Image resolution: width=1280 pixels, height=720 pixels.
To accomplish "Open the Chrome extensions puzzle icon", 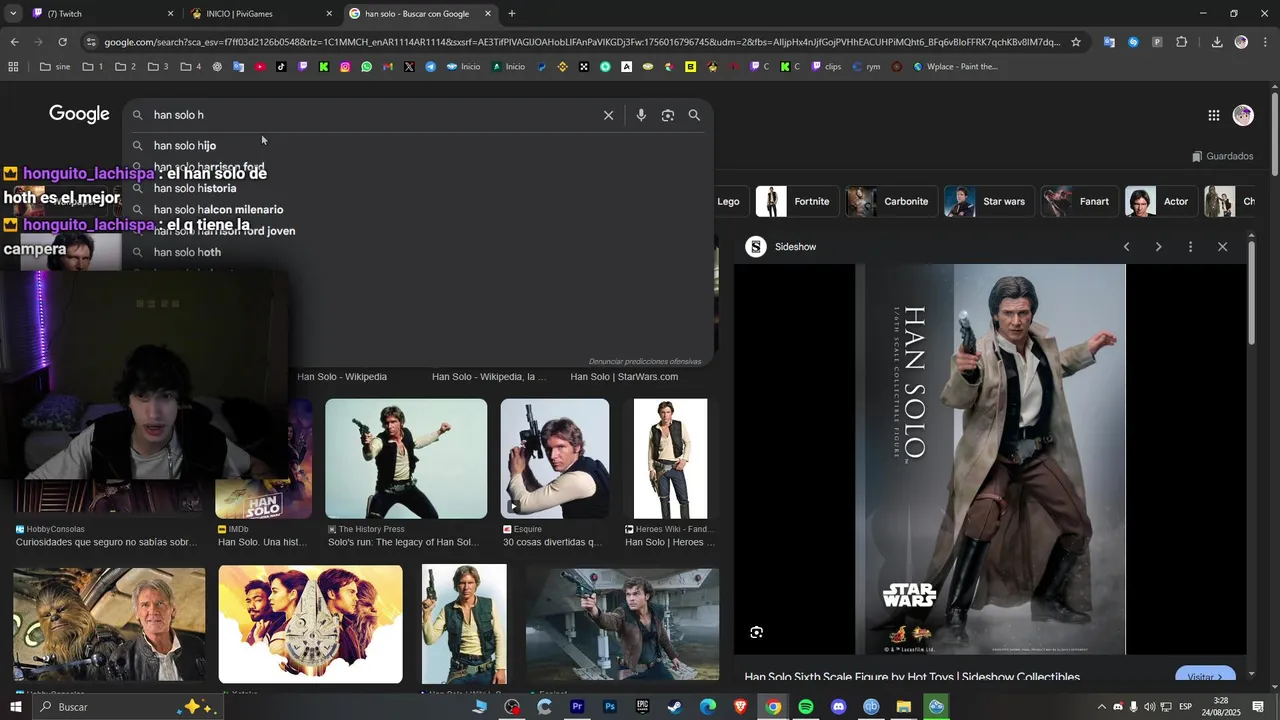I will click(x=1181, y=42).
